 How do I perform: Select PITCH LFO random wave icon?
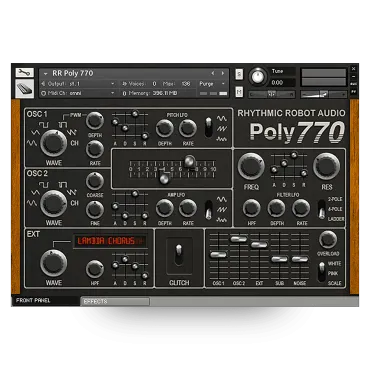tap(222, 139)
